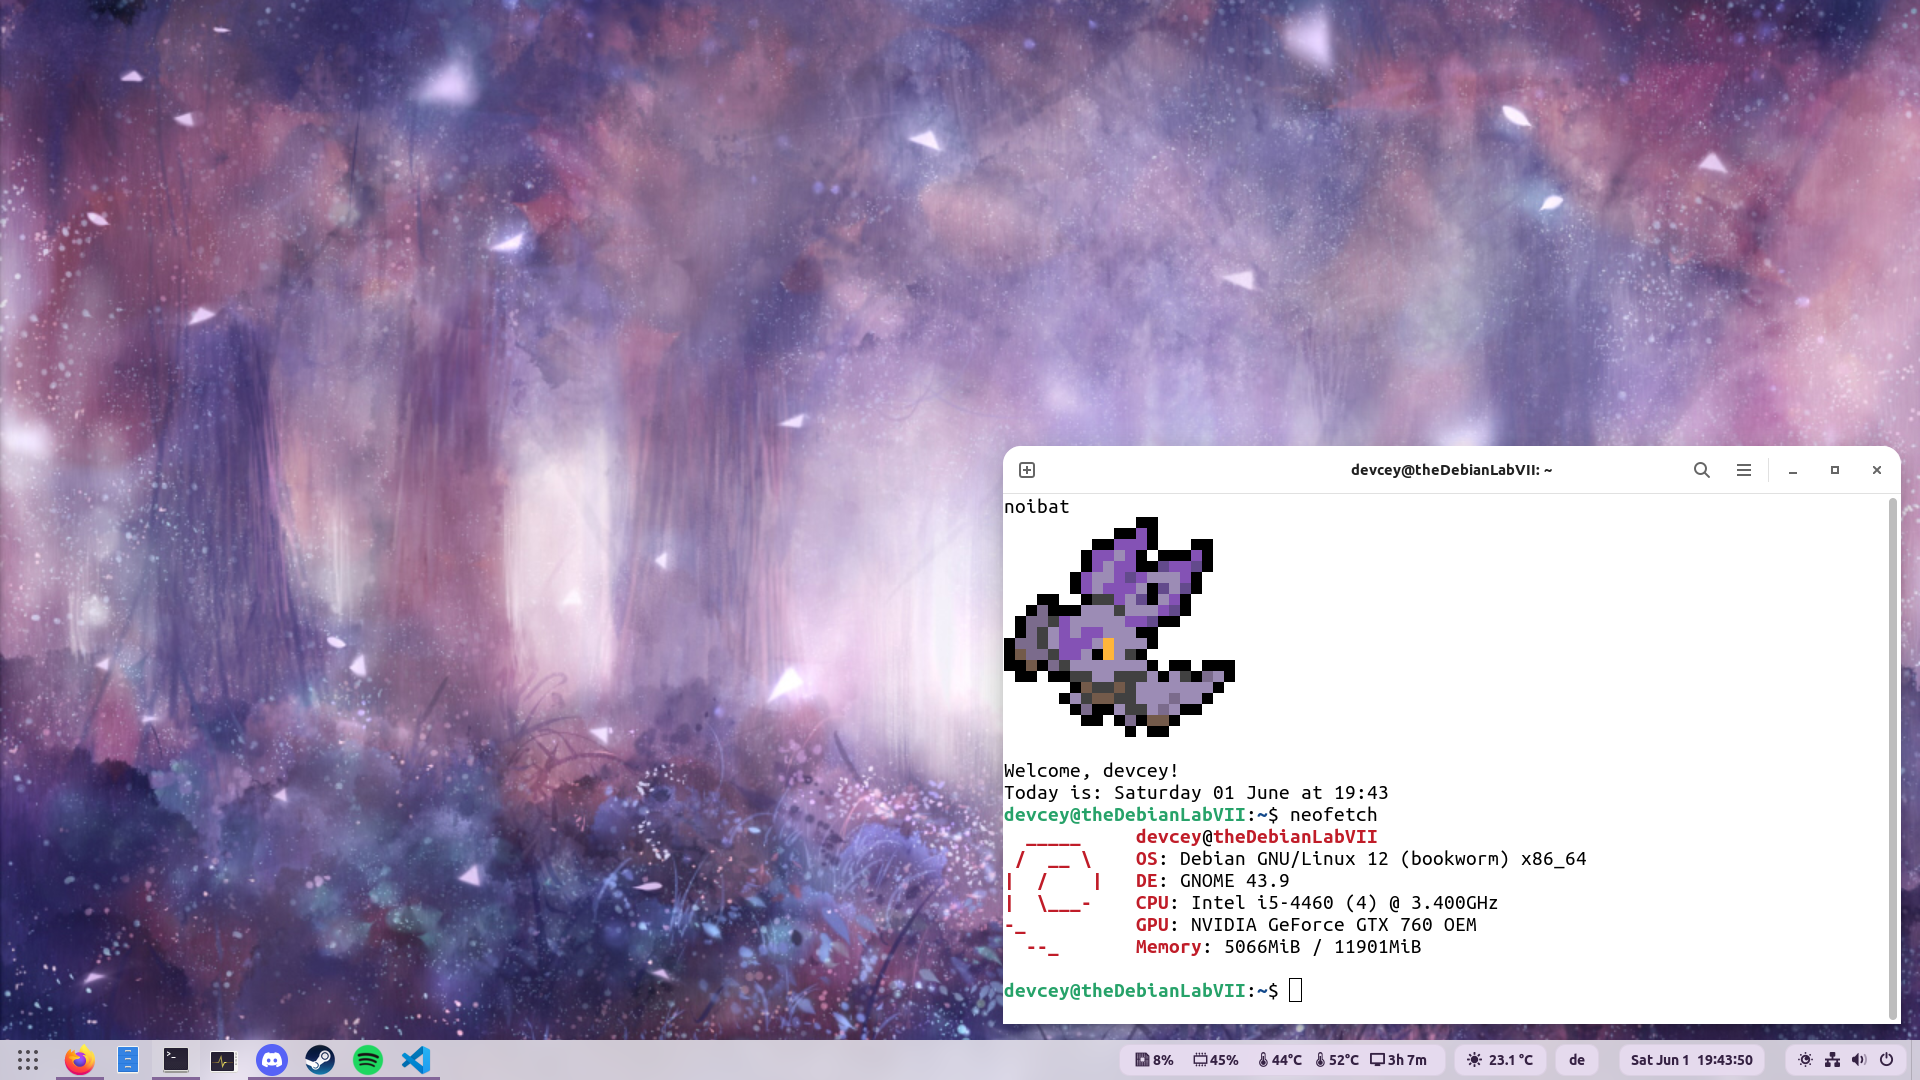
Task: Click the 'Today is: Saturday 01 June' line
Action: coord(1196,793)
